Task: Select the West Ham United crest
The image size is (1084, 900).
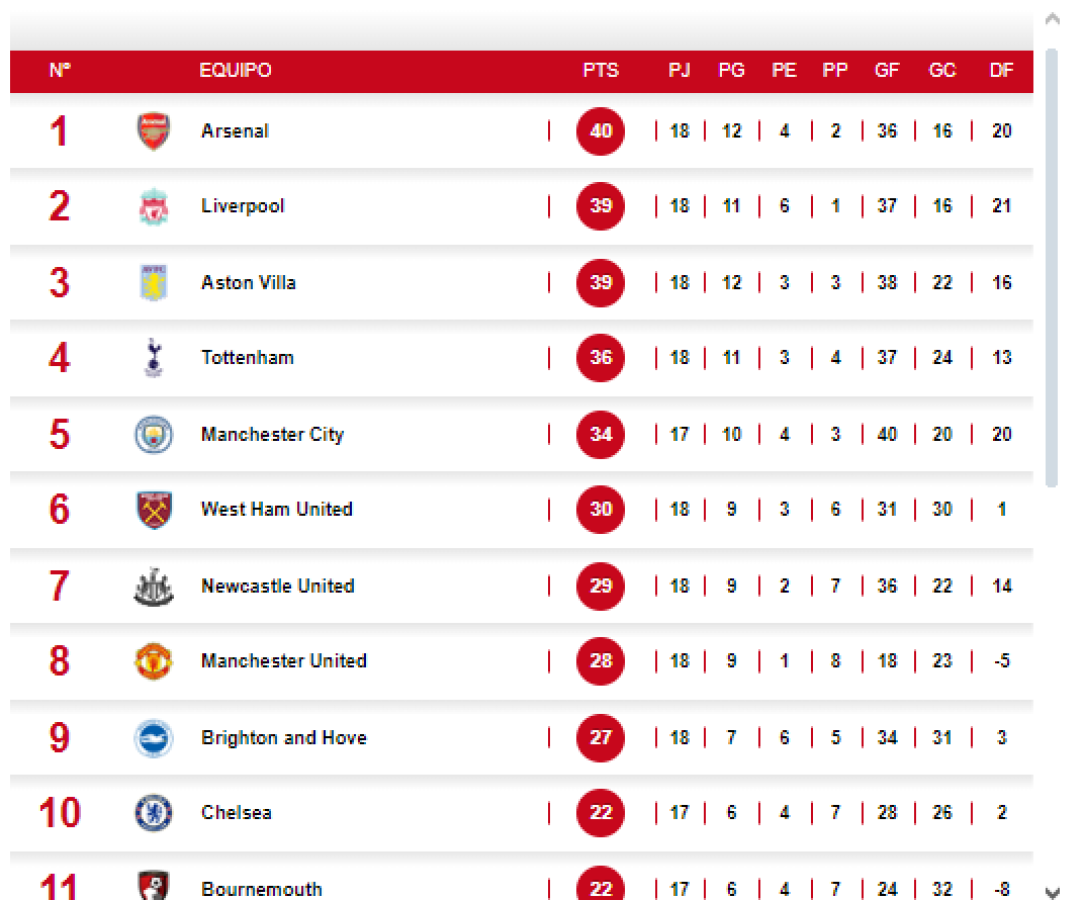Action: point(152,509)
